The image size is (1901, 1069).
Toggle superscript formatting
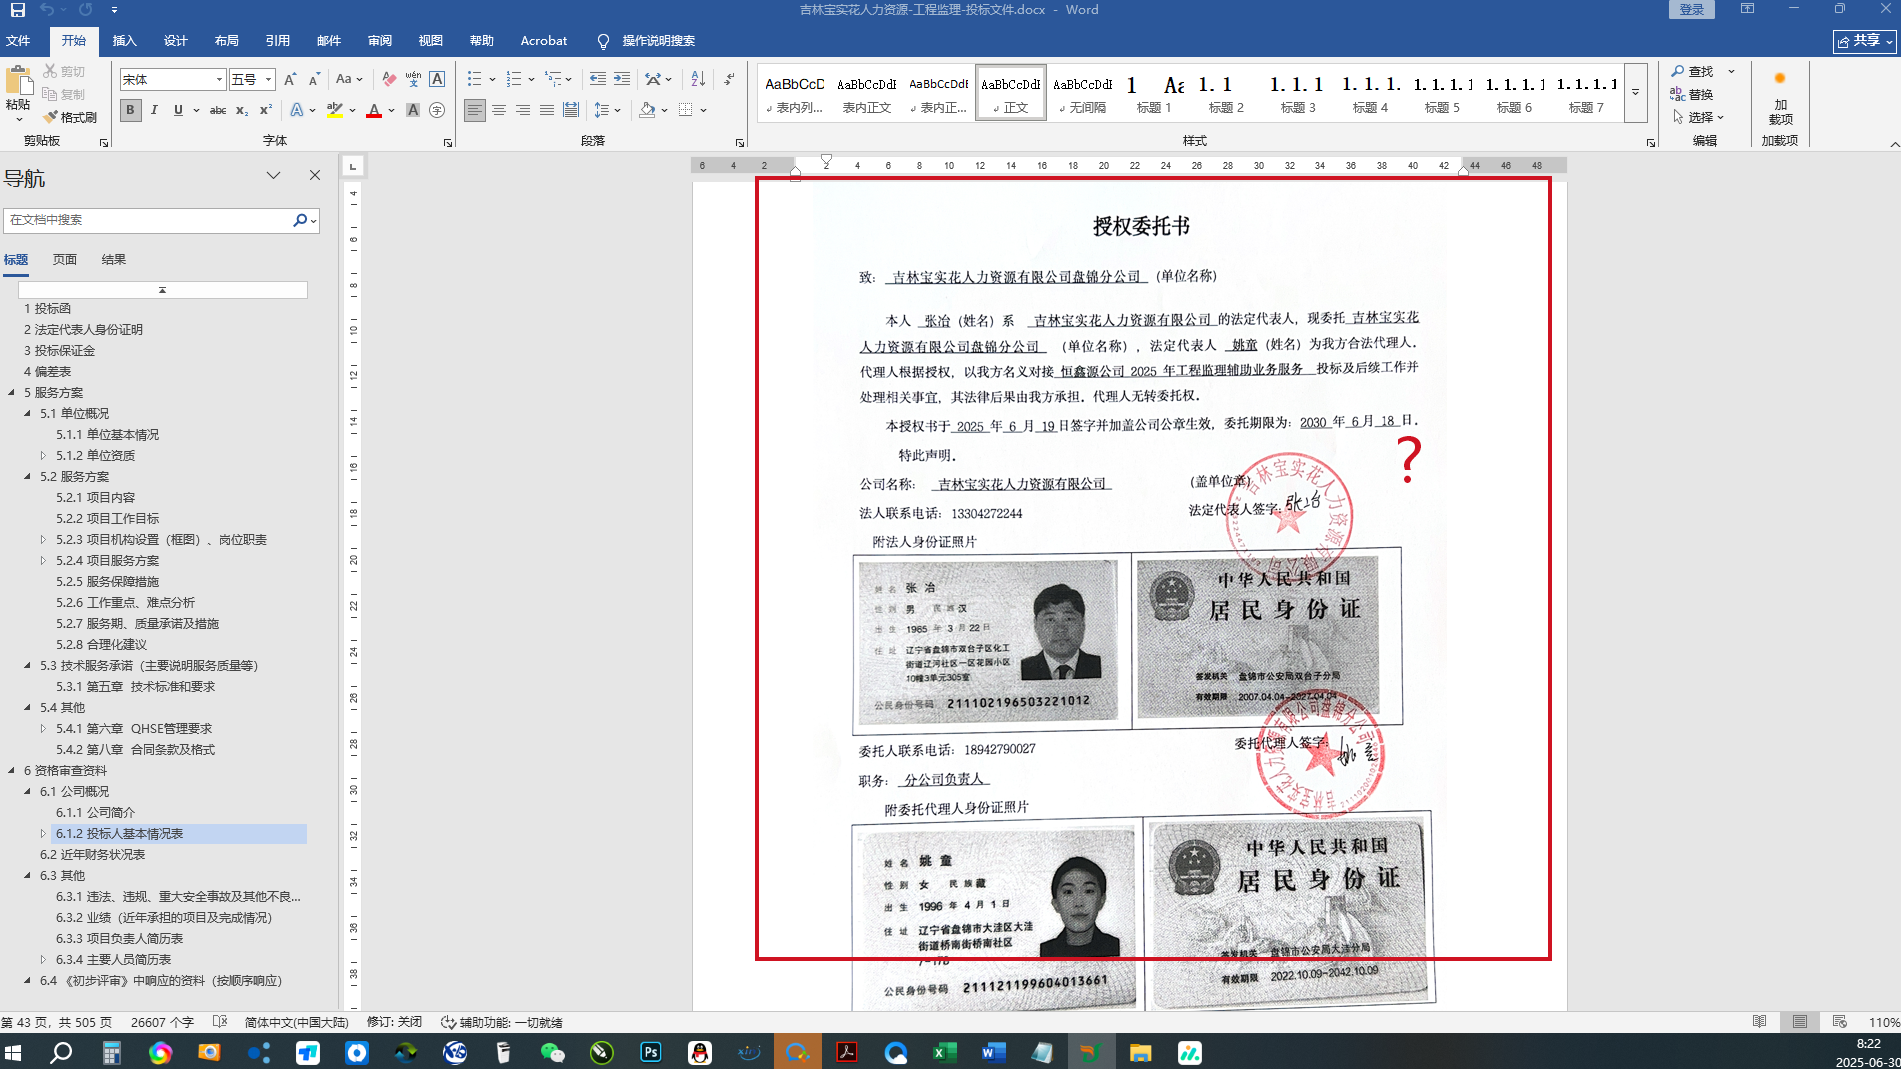[x=265, y=110]
